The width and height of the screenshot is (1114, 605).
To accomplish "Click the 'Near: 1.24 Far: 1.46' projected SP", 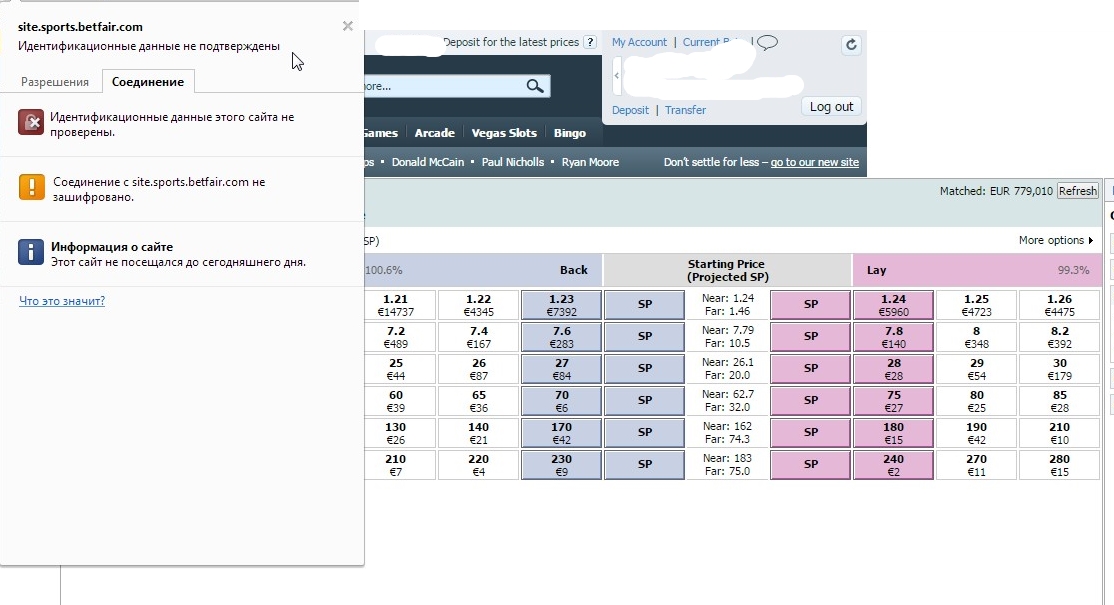I will pos(728,305).
